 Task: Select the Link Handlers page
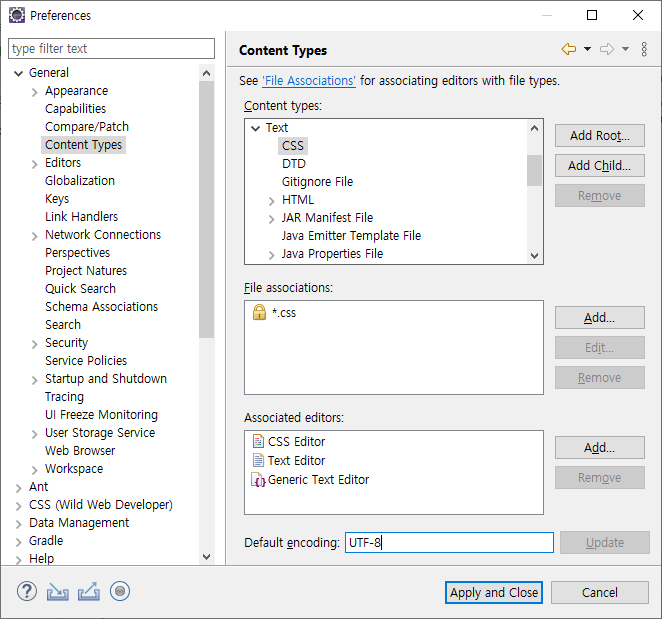[x=81, y=217]
